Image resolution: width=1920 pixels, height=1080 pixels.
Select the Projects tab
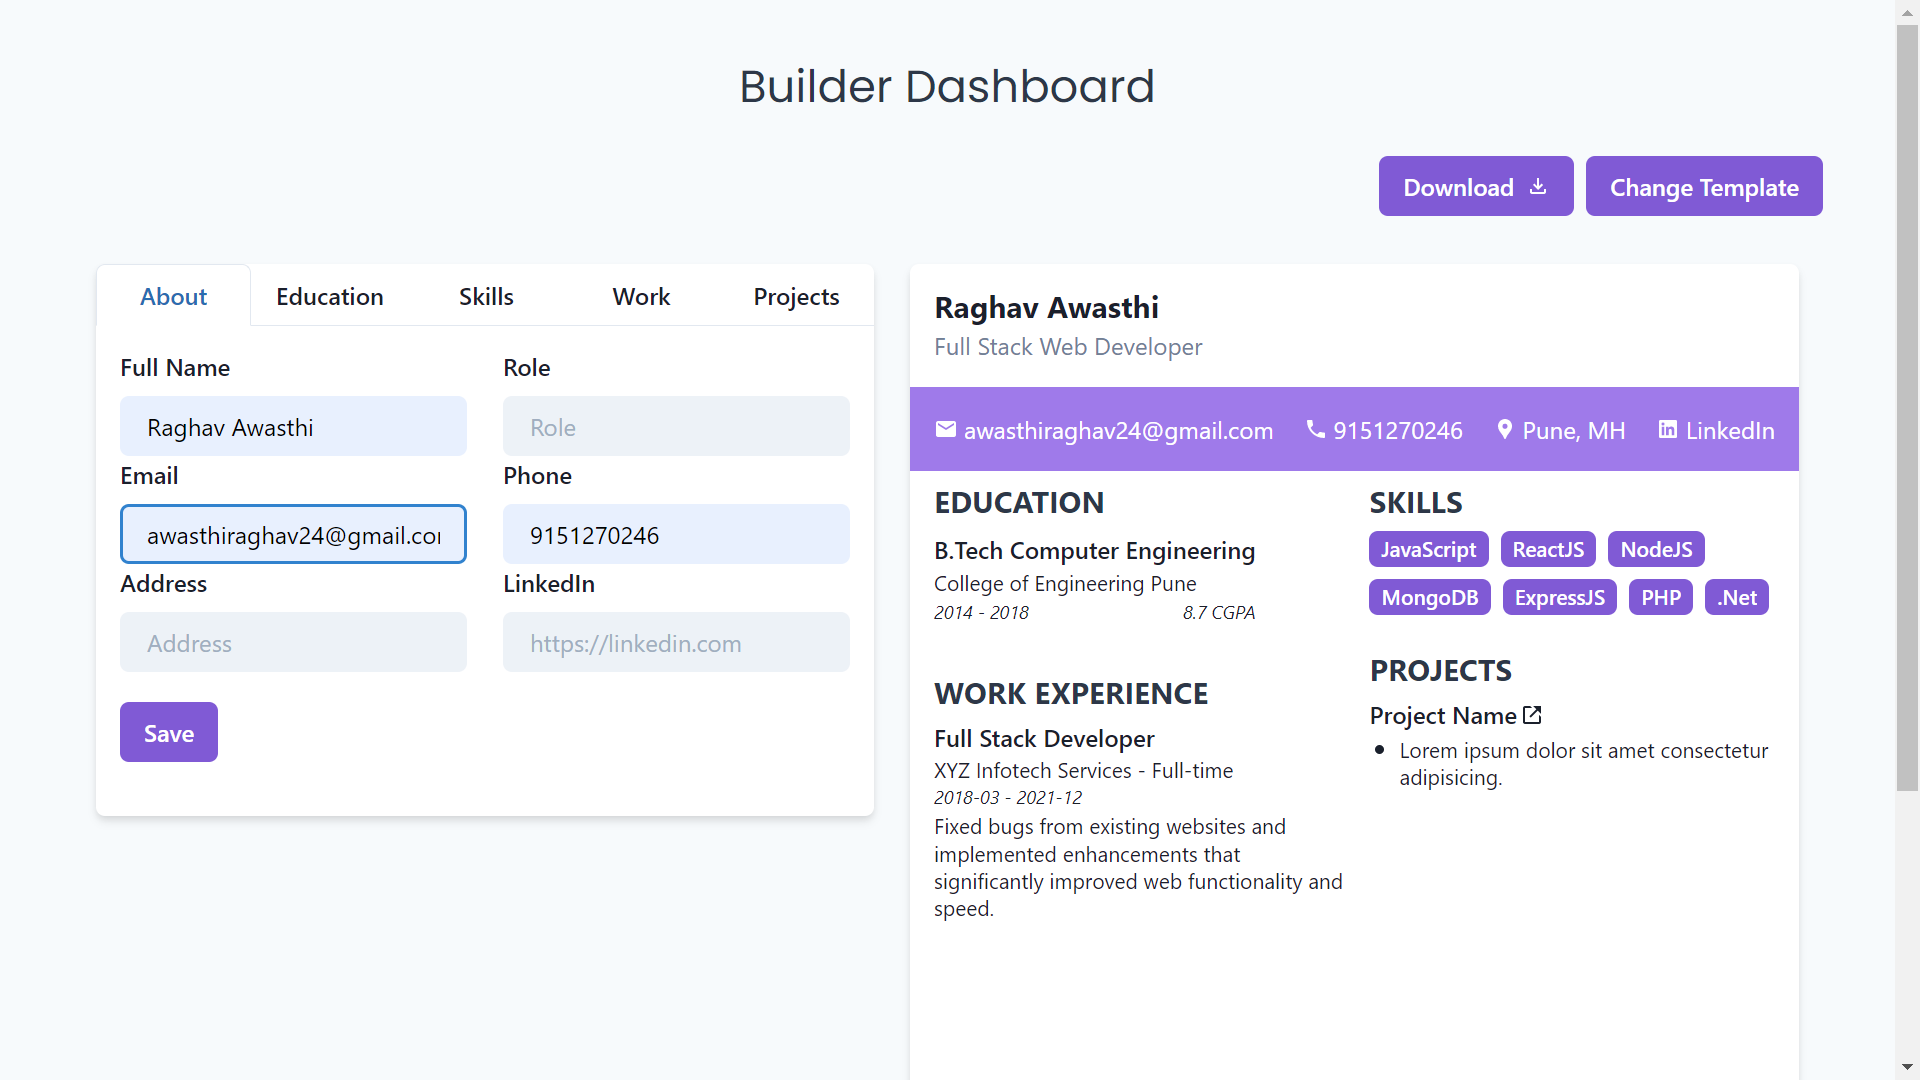(x=796, y=297)
